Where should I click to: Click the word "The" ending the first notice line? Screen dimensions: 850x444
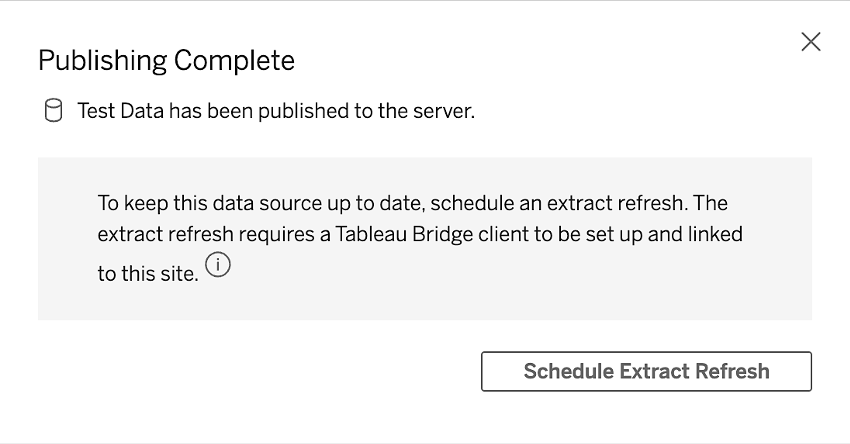click(x=710, y=203)
